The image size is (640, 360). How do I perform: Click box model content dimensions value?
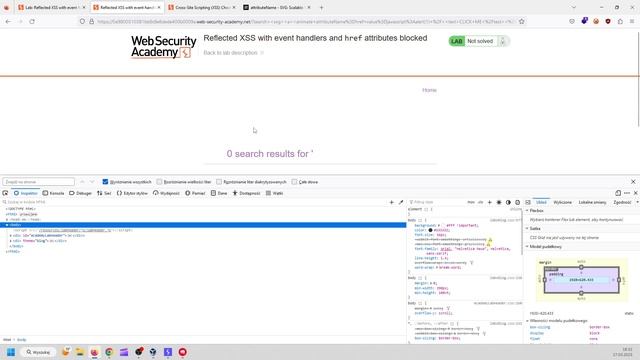click(x=581, y=280)
